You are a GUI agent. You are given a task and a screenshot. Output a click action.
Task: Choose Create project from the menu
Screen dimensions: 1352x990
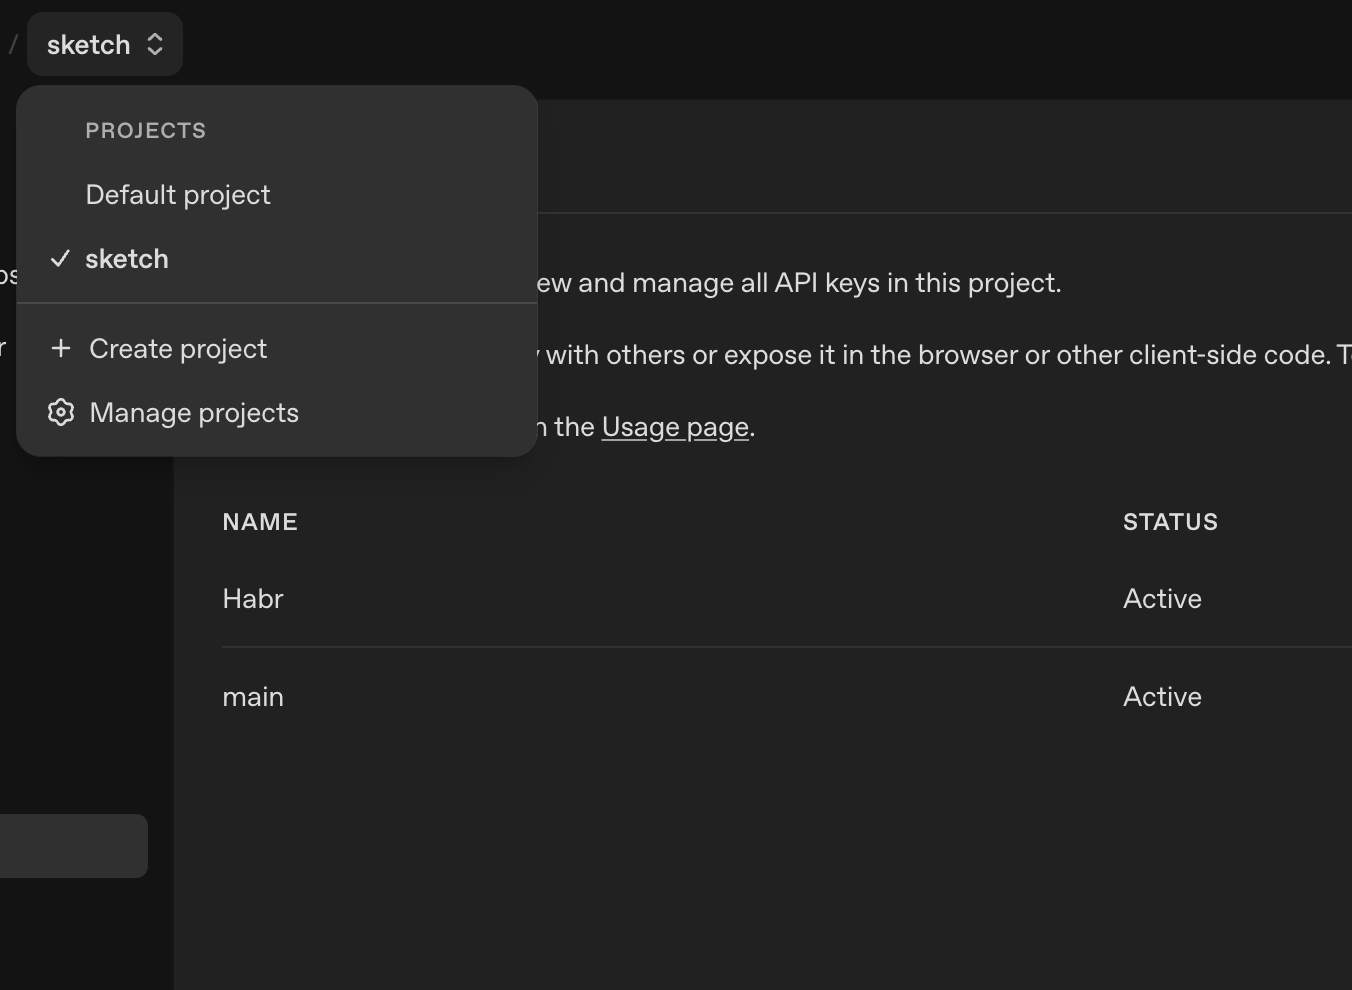coord(178,349)
